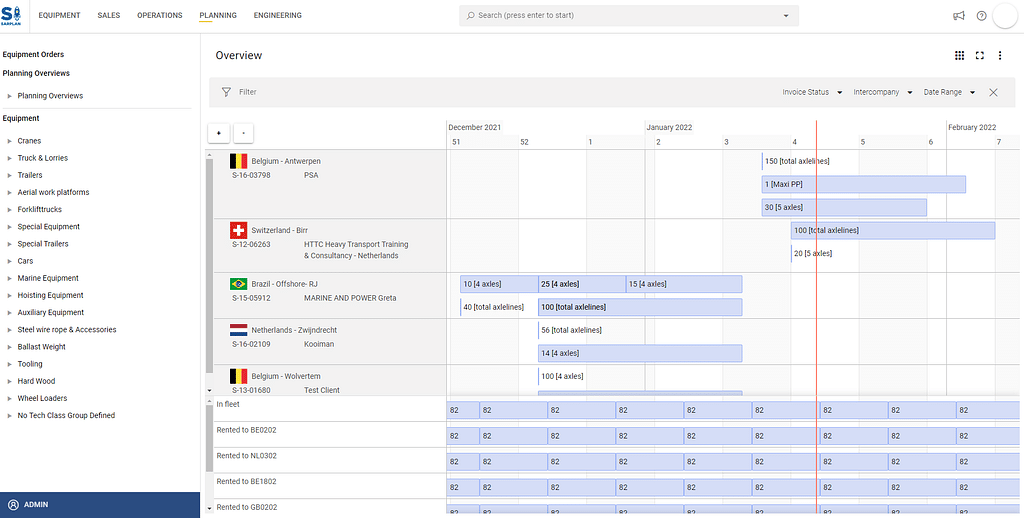The width and height of the screenshot is (1024, 518).
Task: Click the minus zoom-out button
Action: [243, 133]
